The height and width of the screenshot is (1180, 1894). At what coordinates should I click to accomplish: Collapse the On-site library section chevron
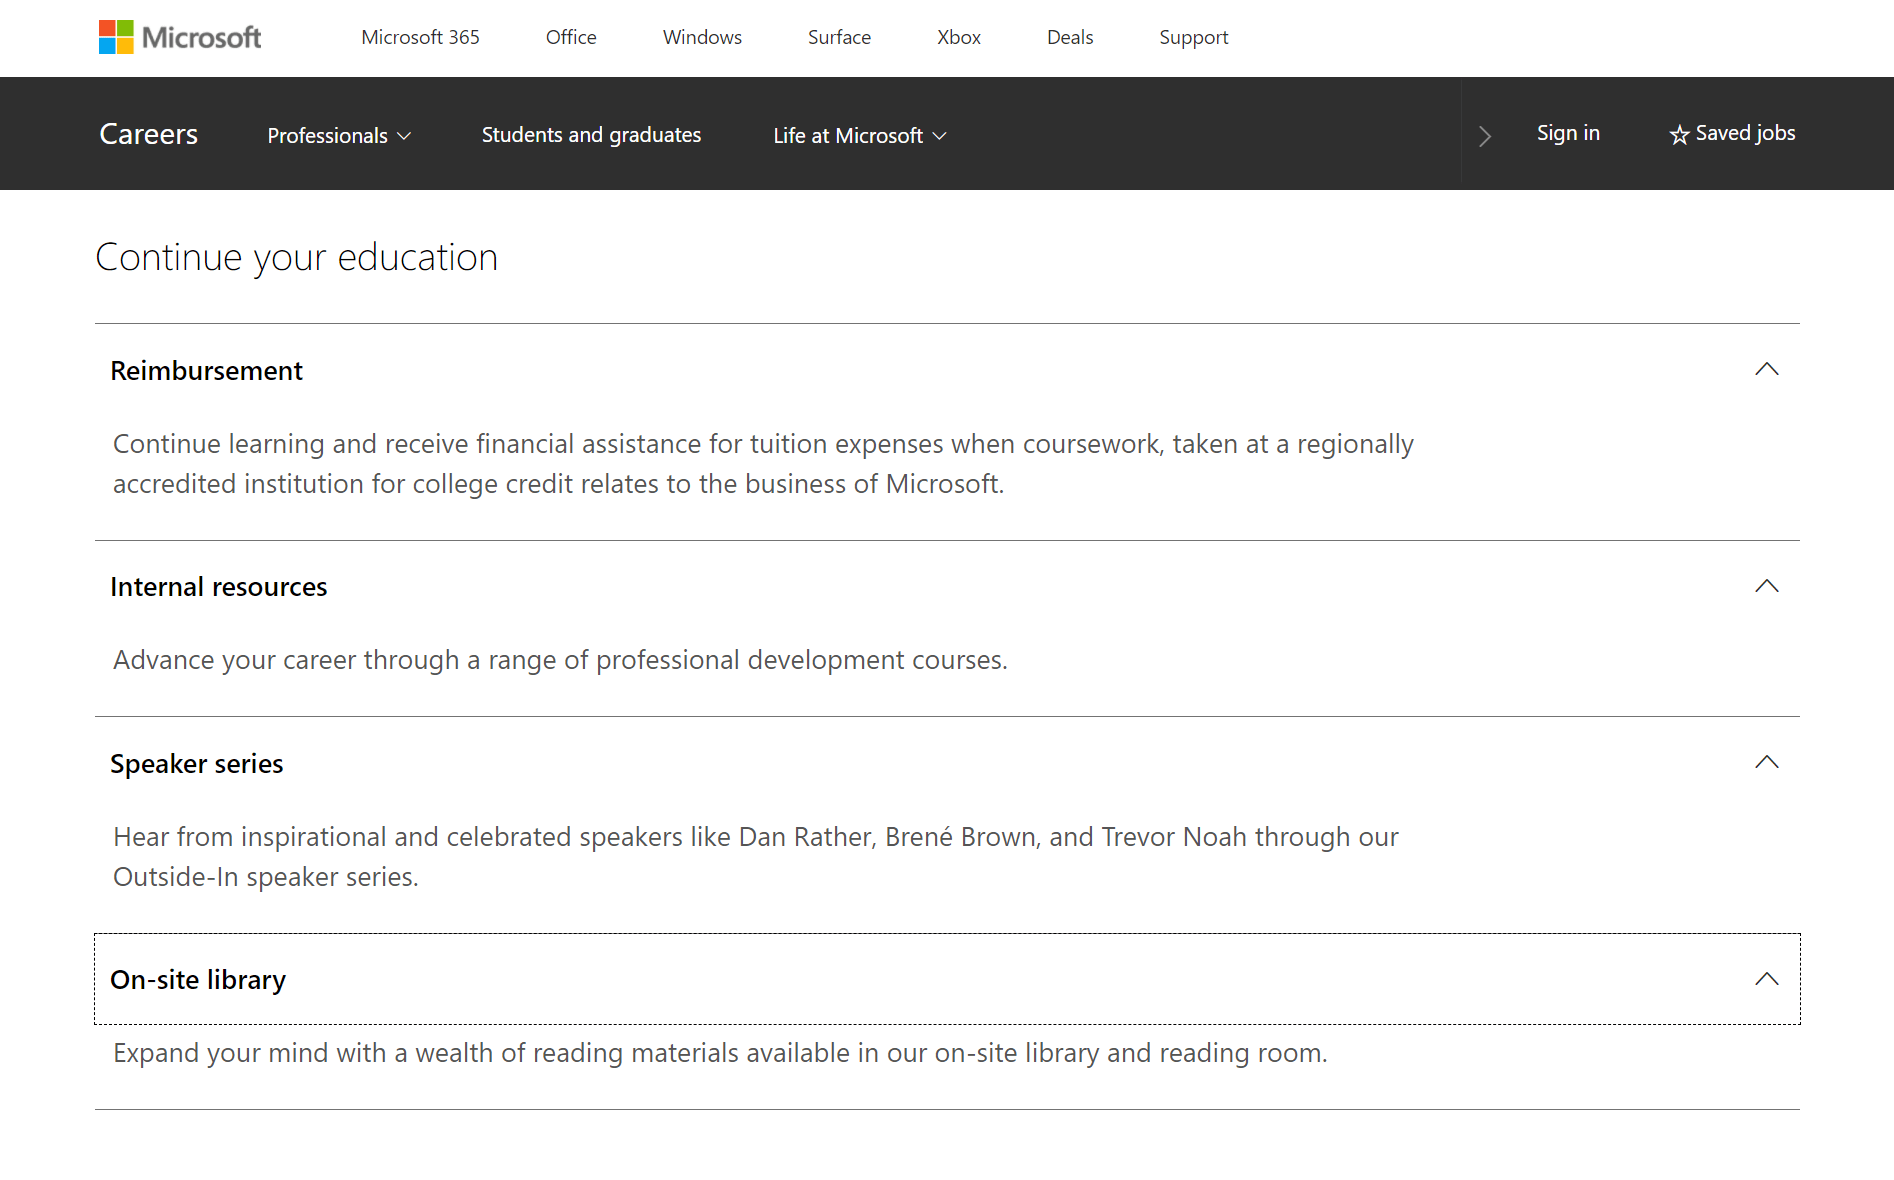pos(1767,979)
